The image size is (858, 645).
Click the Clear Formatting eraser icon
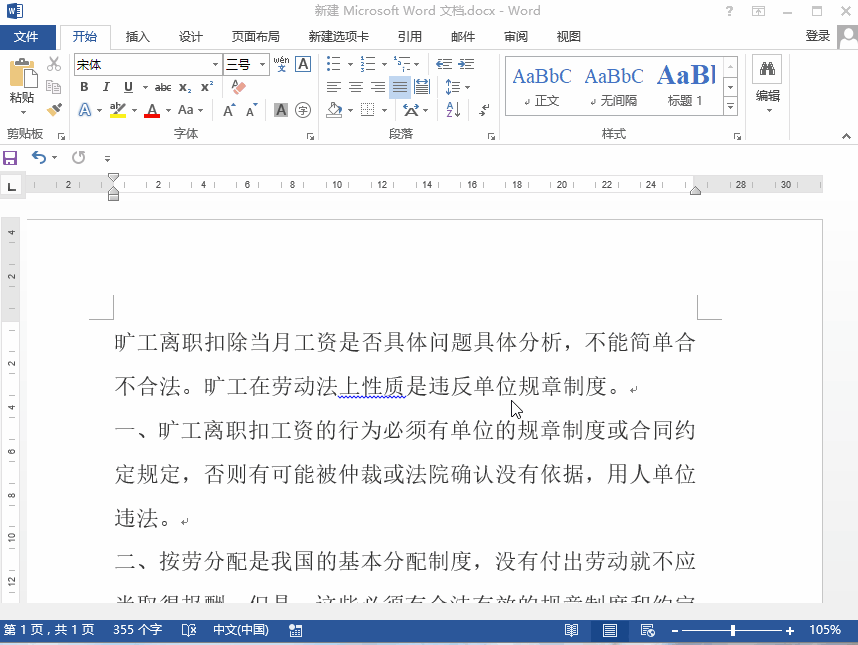(x=237, y=87)
